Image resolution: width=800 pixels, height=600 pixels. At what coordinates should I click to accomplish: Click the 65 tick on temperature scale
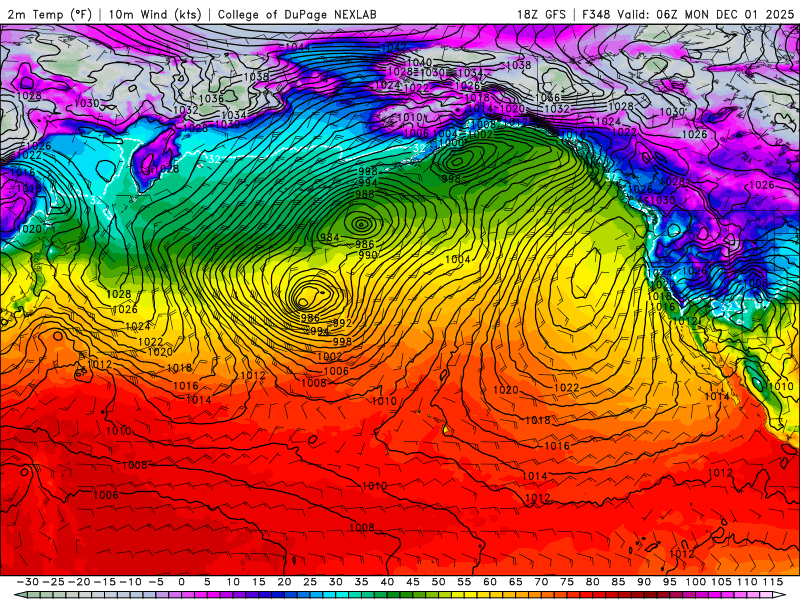515,582
